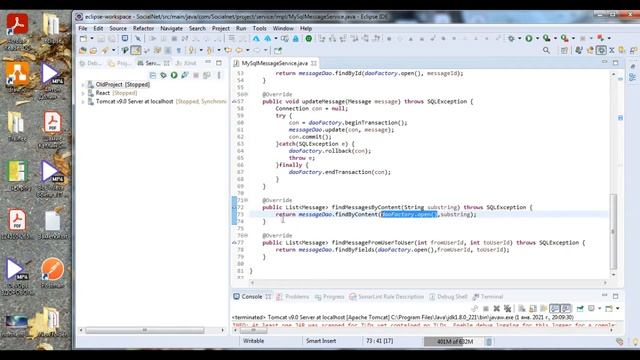Open the Refactor menu

tap(143, 29)
